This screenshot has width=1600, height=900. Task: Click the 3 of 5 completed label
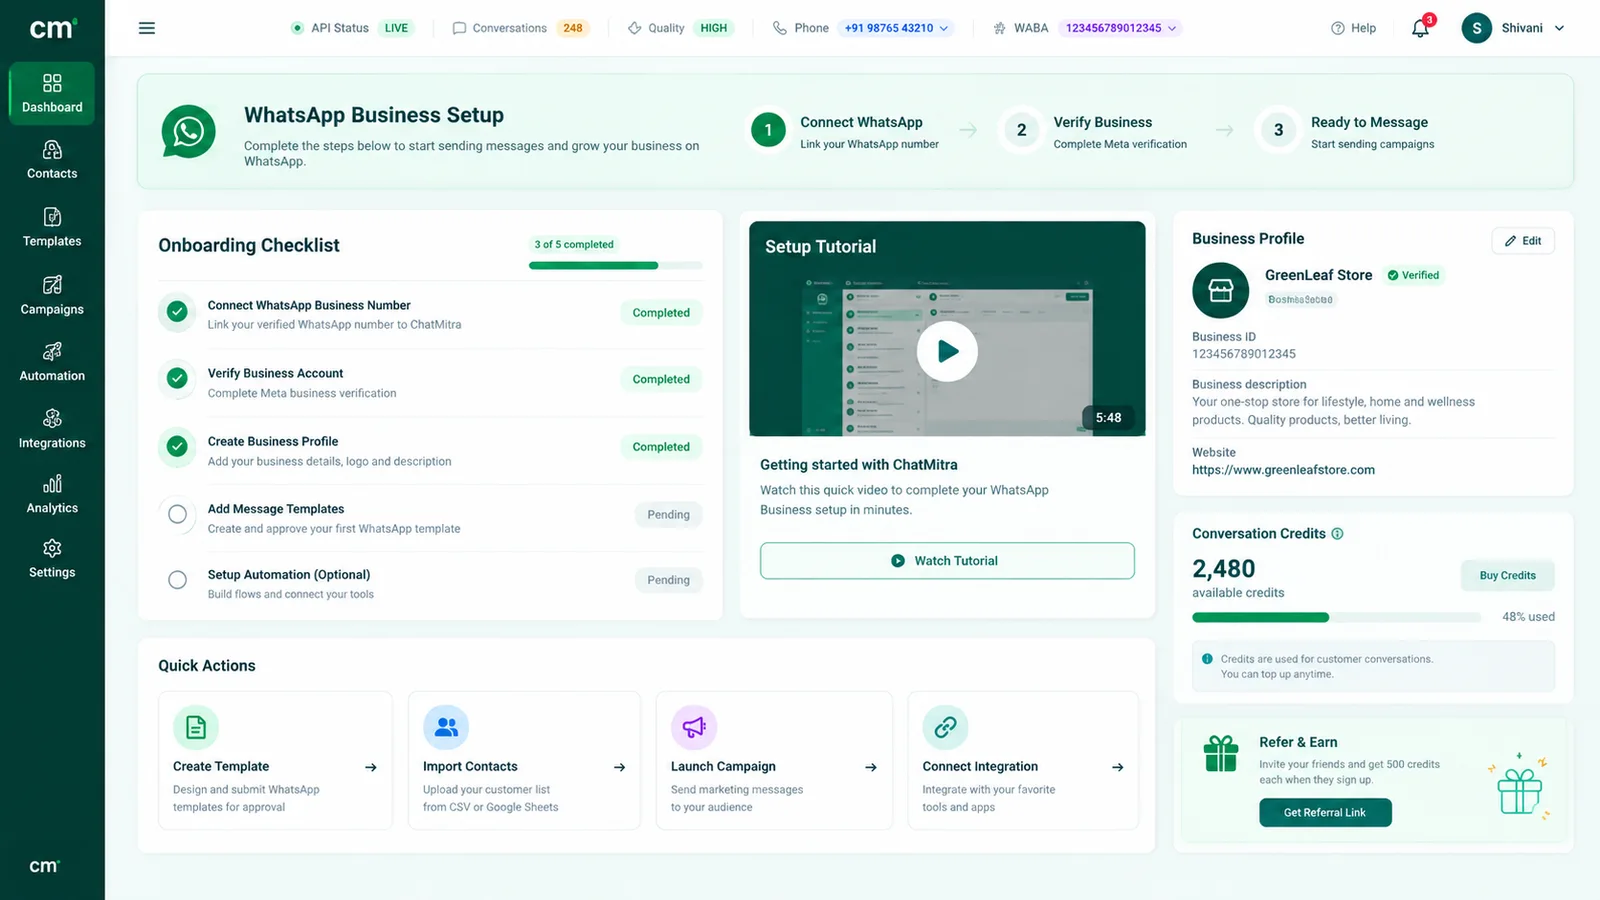tap(574, 244)
